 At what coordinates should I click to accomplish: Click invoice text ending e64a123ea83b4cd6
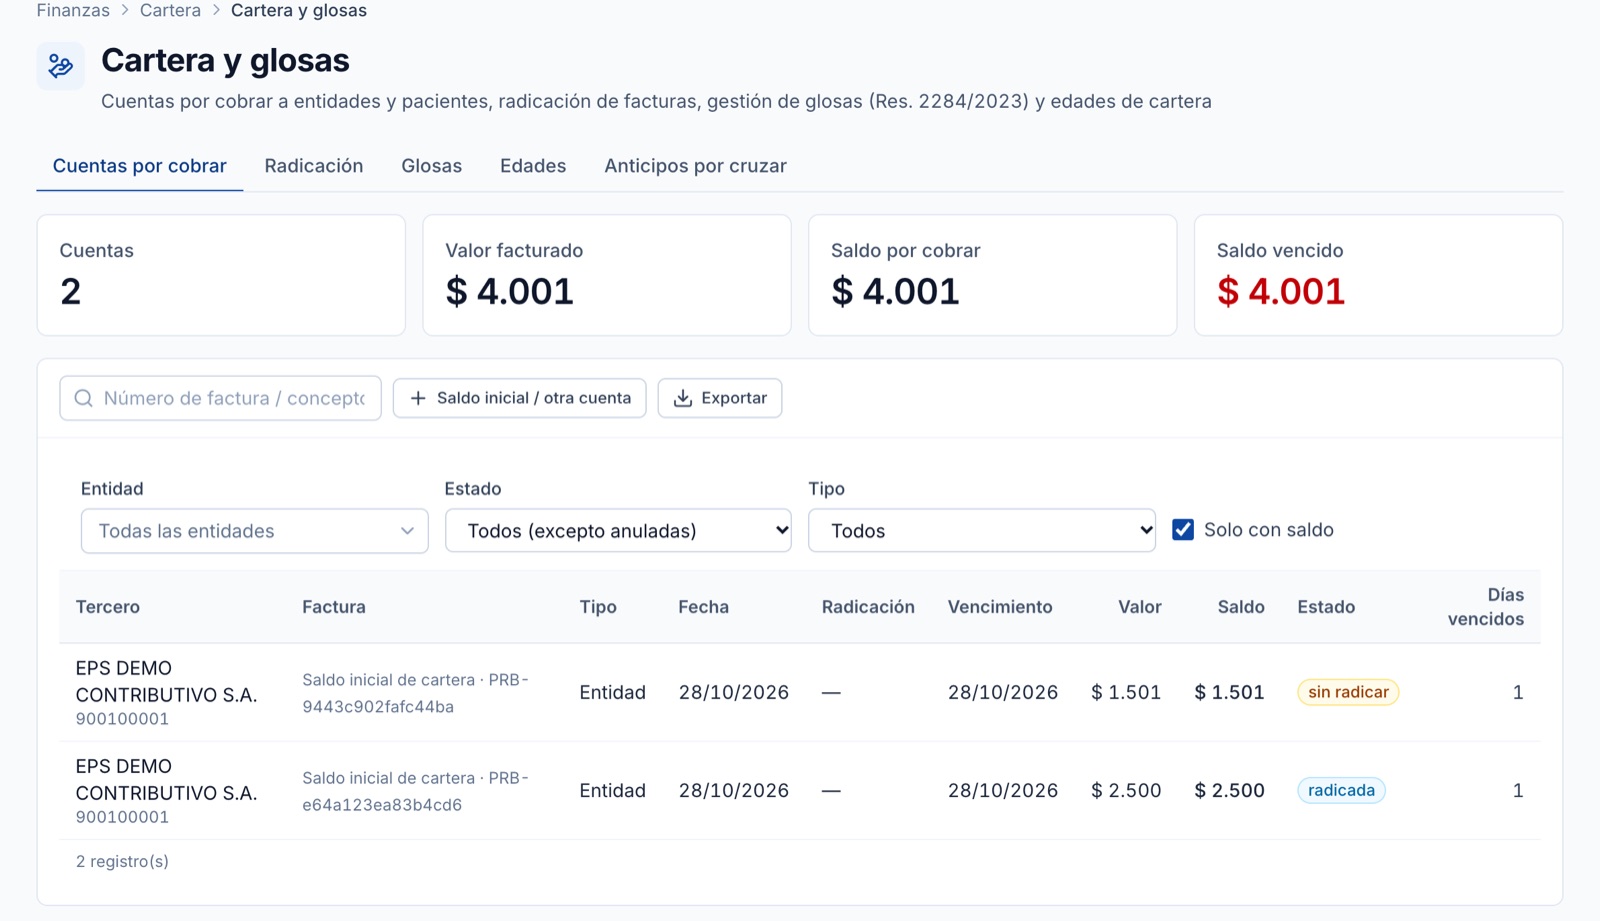click(x=416, y=791)
